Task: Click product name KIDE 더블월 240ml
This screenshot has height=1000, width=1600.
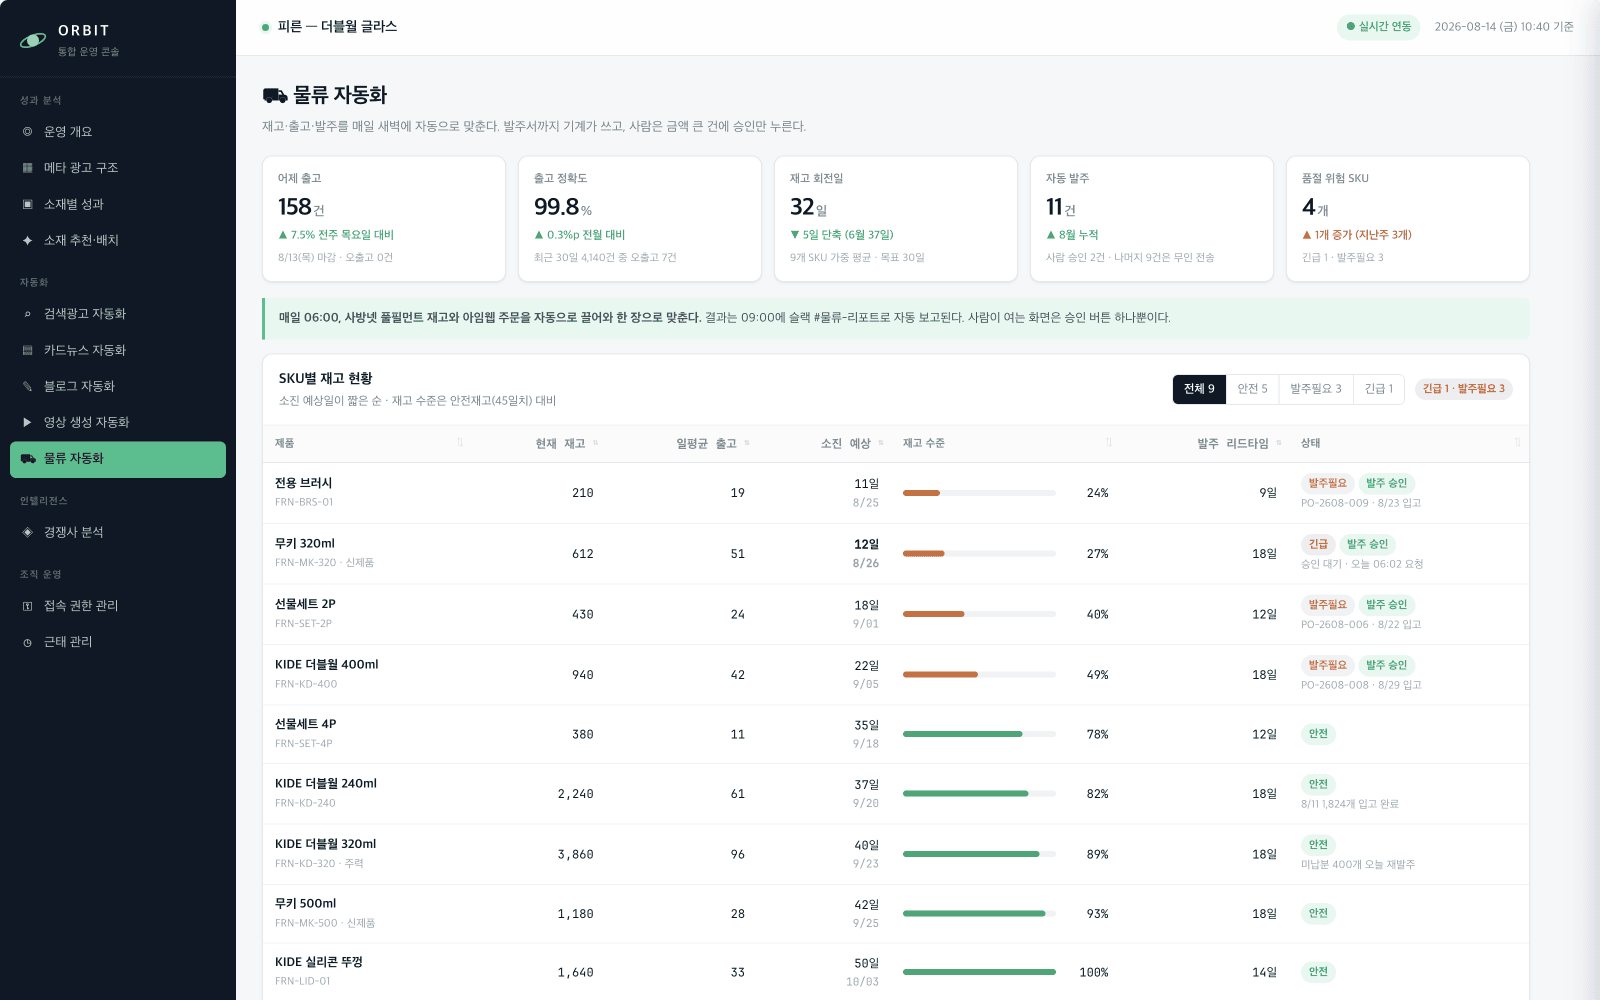Action: [326, 784]
